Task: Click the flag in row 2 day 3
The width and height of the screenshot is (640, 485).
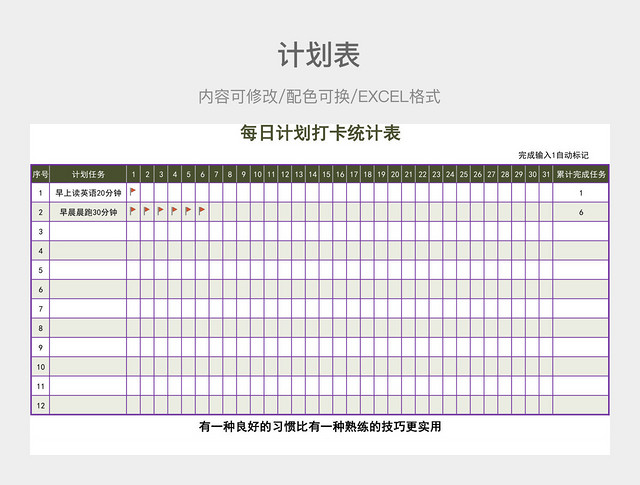Action: (160, 211)
